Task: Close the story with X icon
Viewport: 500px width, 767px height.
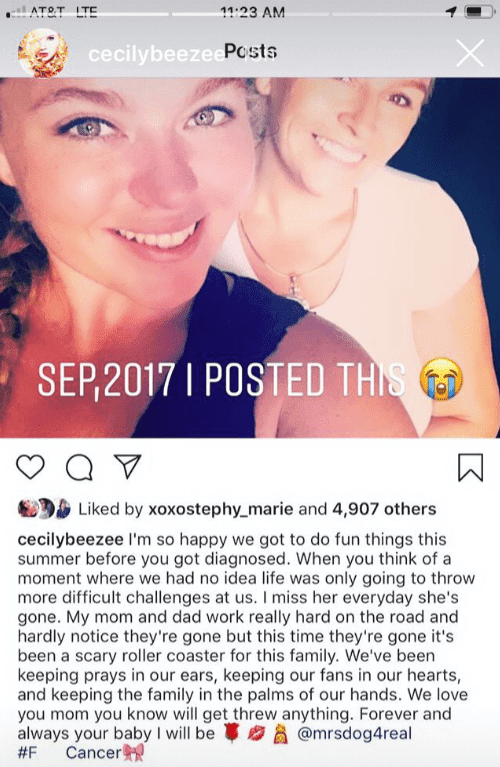Action: 470,53
